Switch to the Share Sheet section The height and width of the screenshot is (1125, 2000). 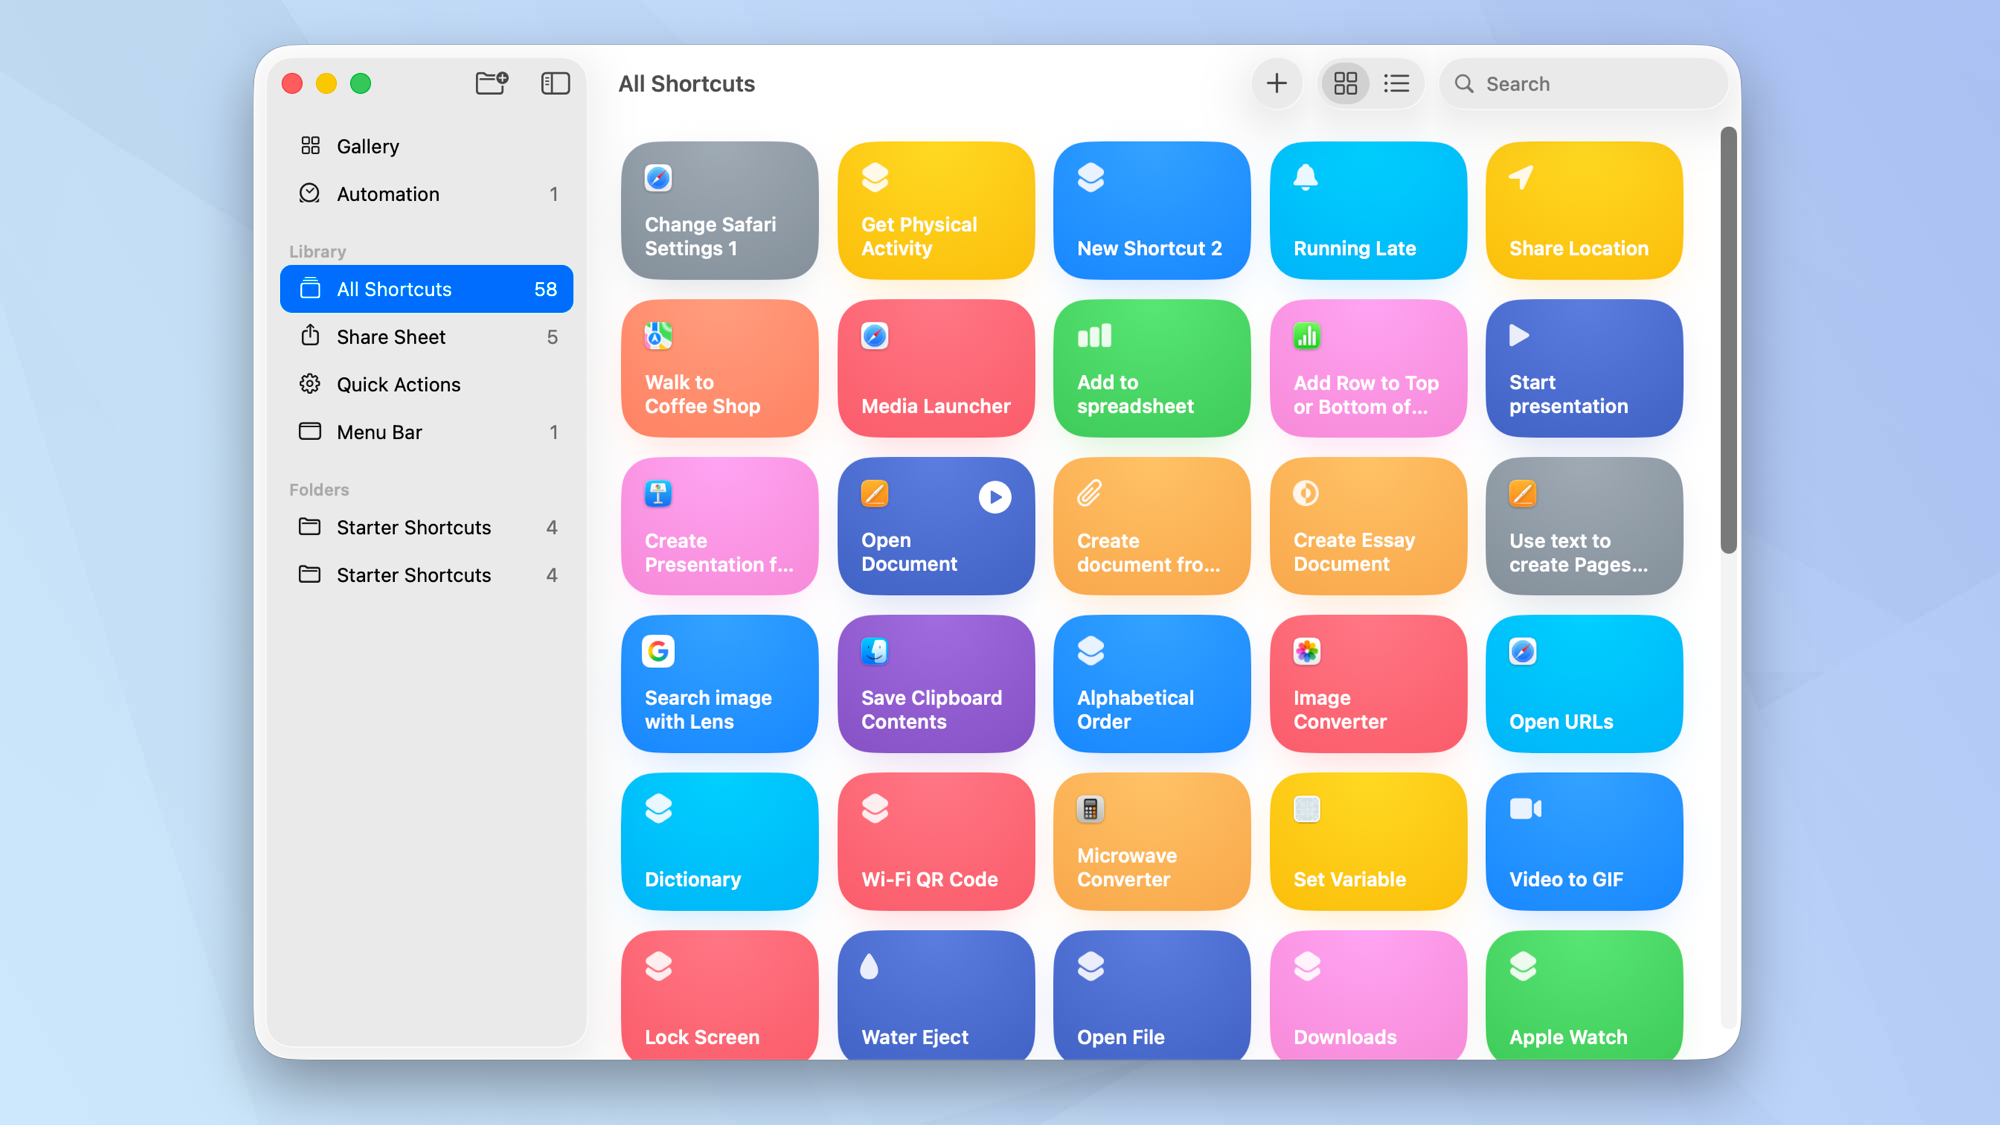point(390,337)
